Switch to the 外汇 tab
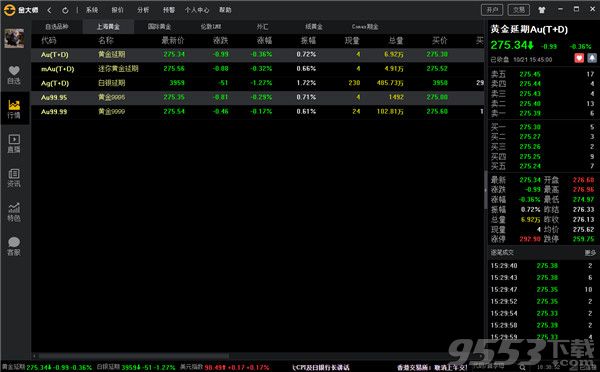 [x=262, y=26]
